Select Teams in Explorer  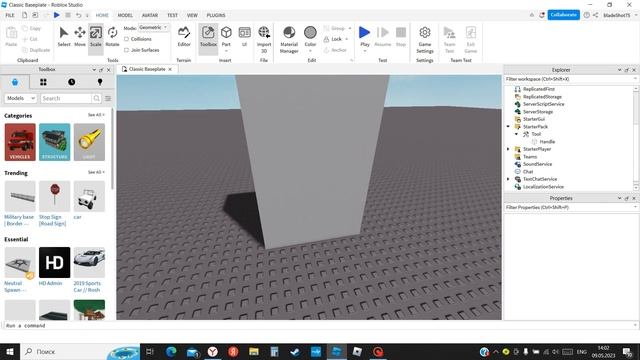(x=530, y=157)
